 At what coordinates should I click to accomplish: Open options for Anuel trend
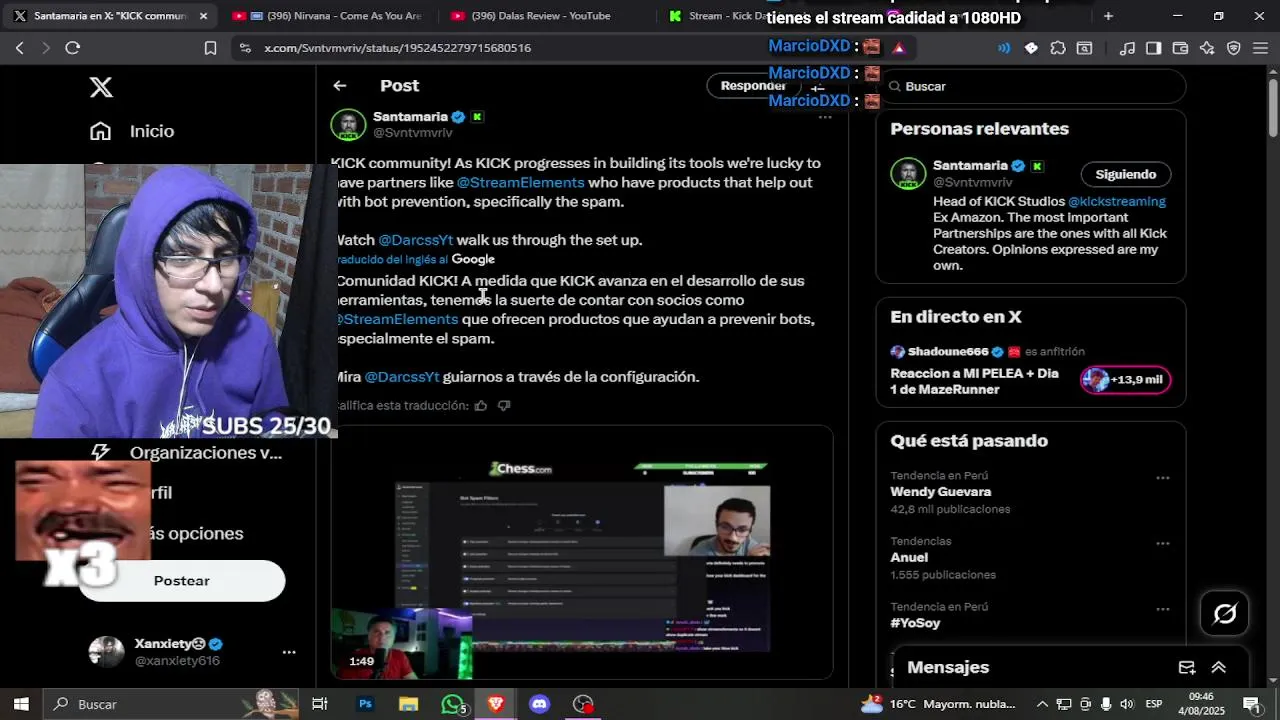[1163, 544]
